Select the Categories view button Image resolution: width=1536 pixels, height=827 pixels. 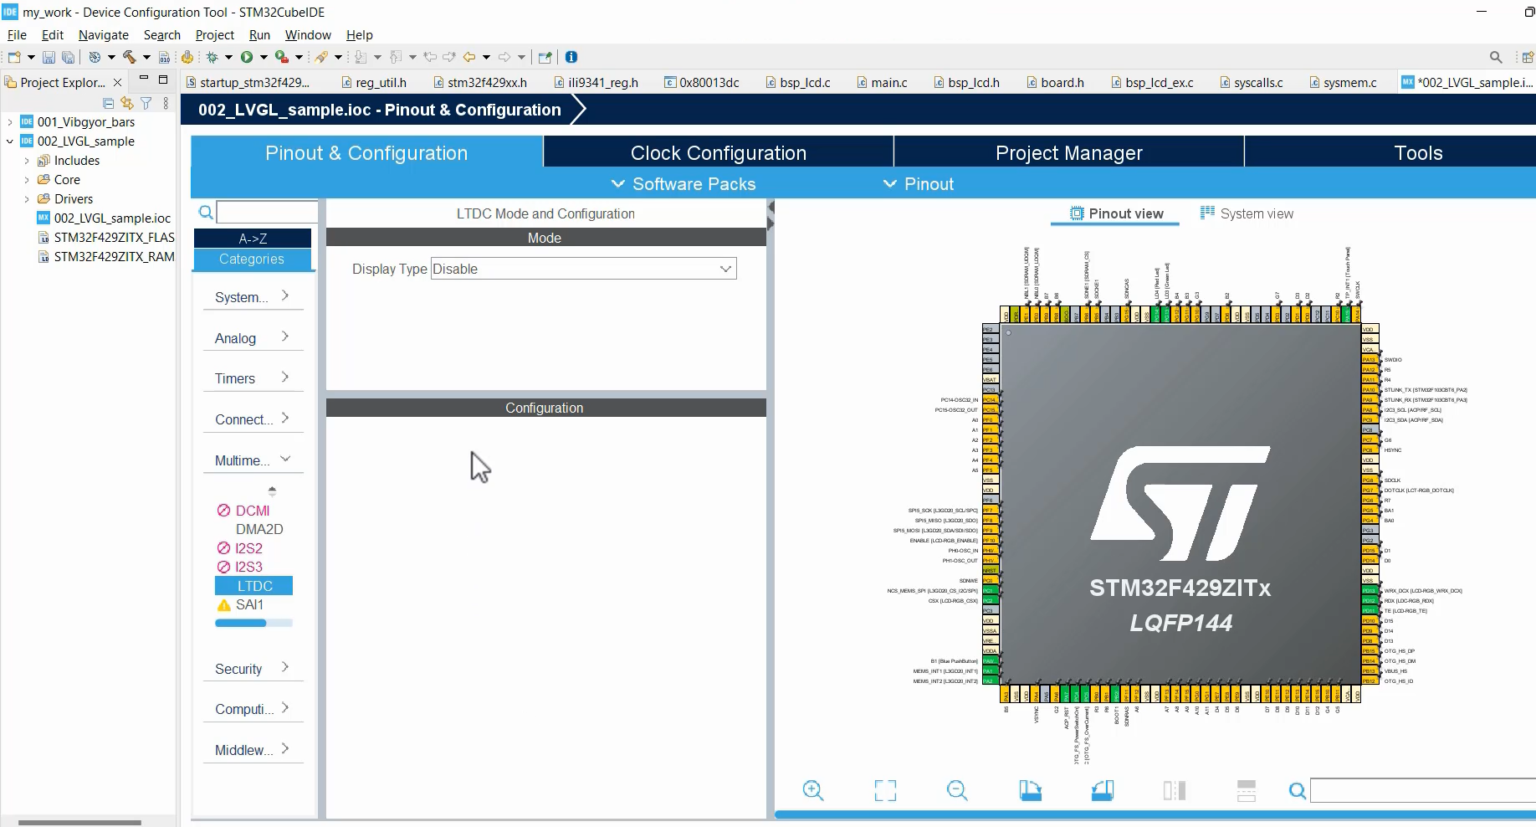[252, 259]
